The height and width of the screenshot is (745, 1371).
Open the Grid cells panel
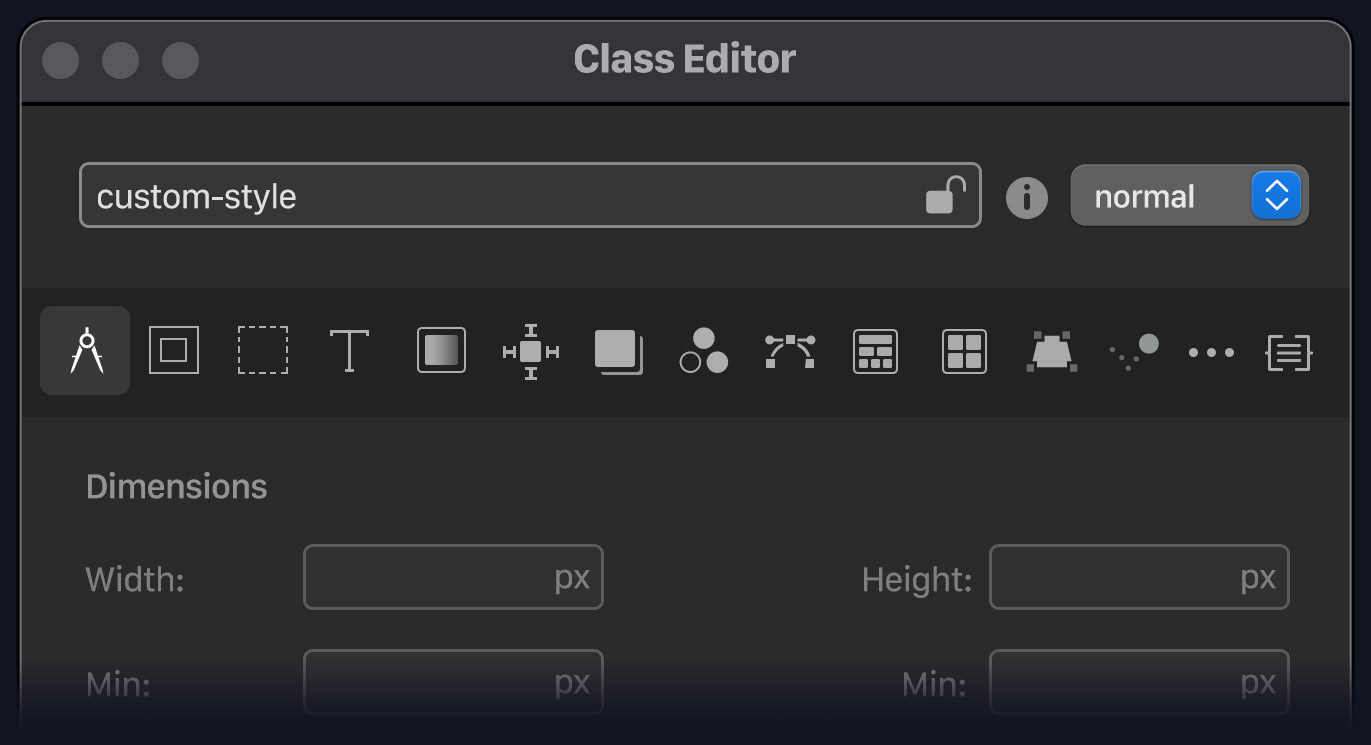click(963, 351)
